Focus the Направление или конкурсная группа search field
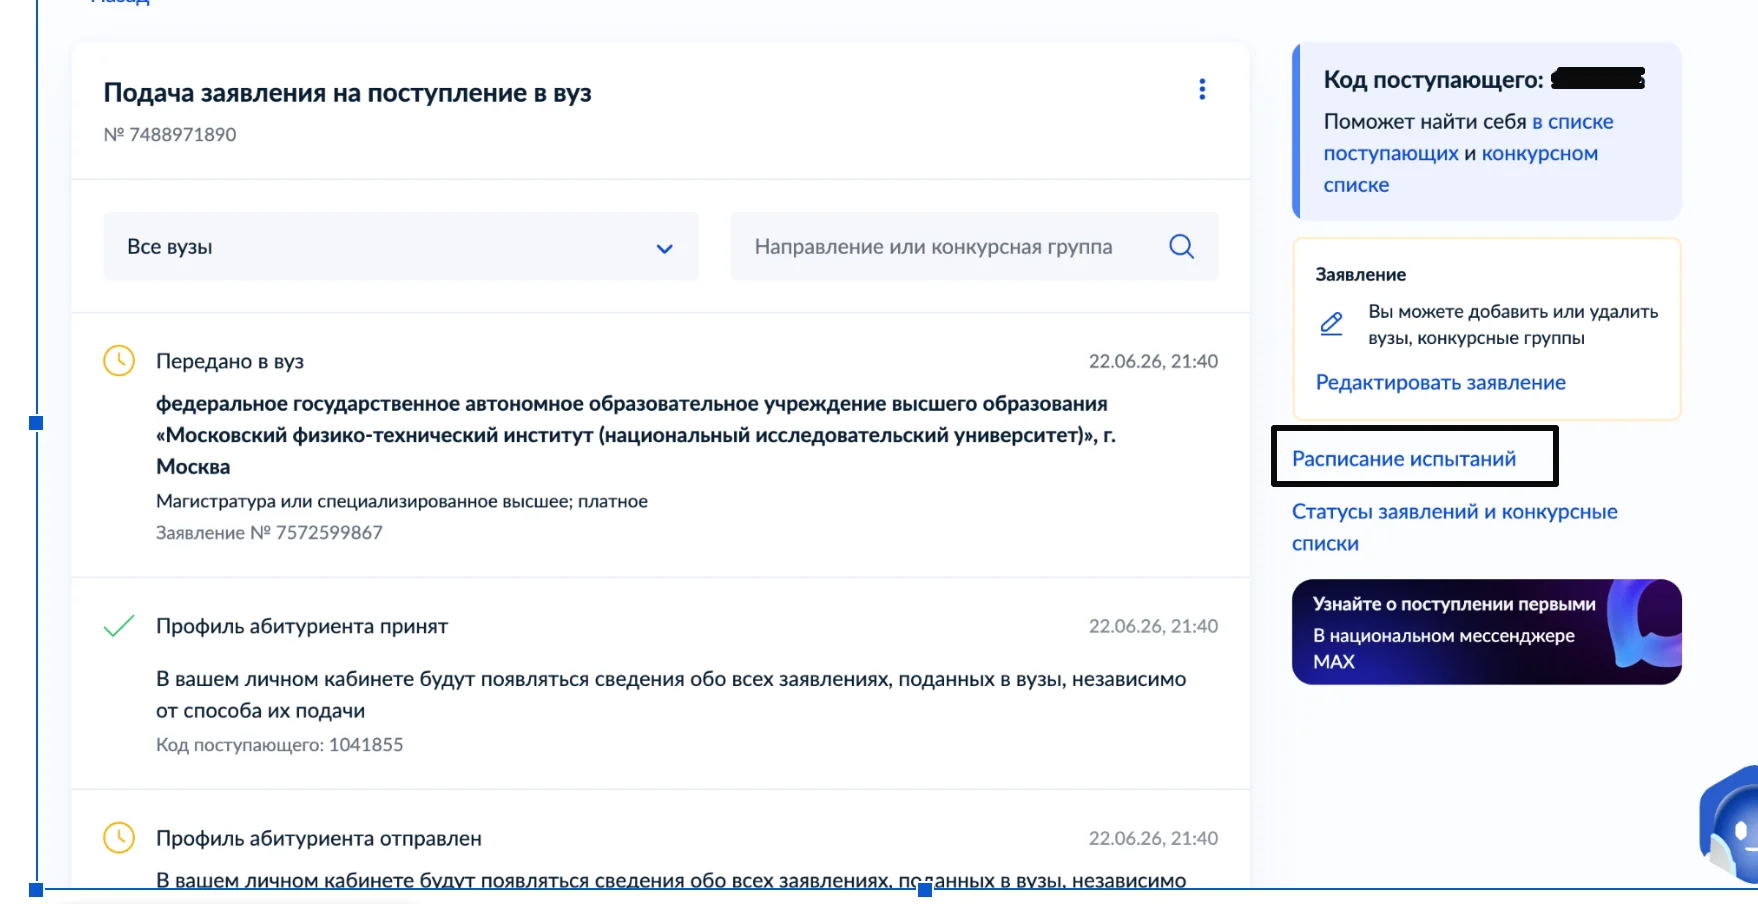1758x904 pixels. [x=974, y=246]
